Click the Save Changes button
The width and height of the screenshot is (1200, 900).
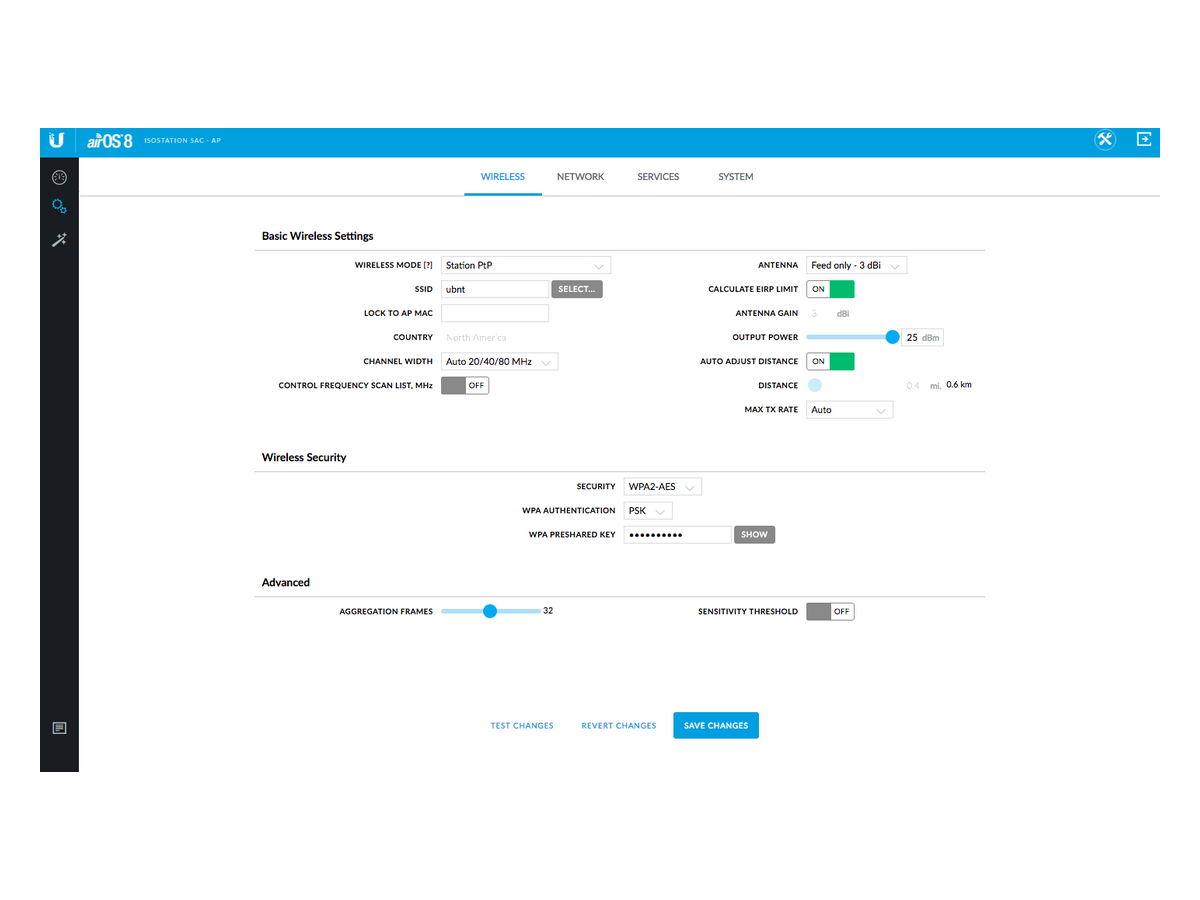pyautogui.click(x=716, y=726)
